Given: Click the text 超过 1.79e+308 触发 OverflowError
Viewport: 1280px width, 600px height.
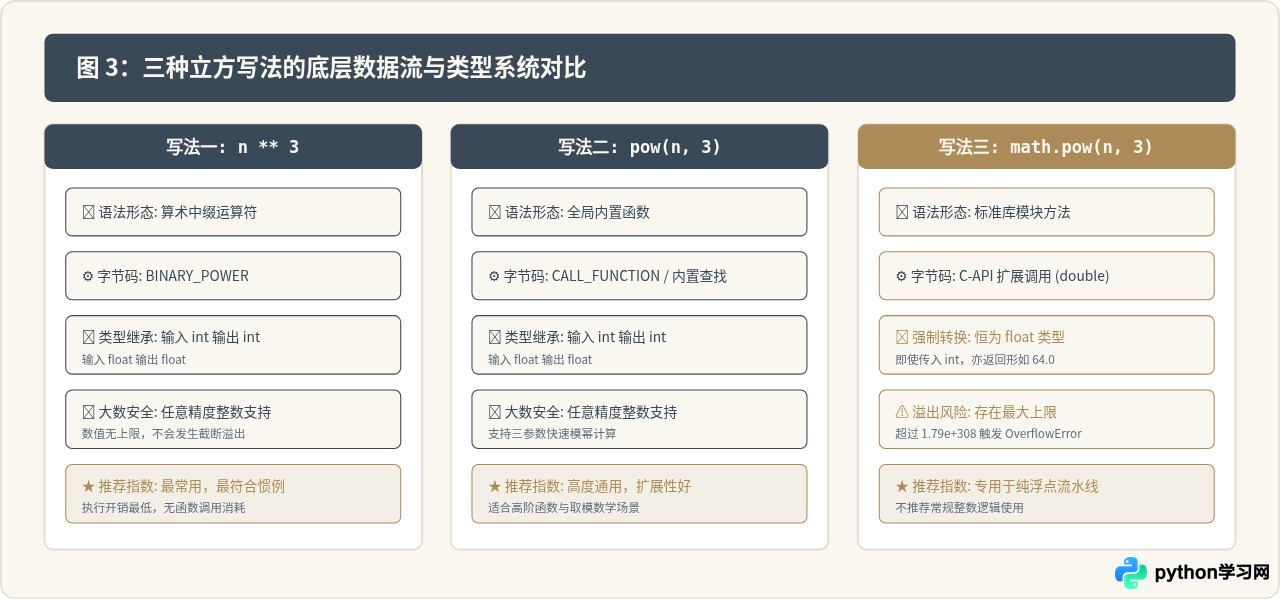Looking at the screenshot, I should [x=988, y=434].
